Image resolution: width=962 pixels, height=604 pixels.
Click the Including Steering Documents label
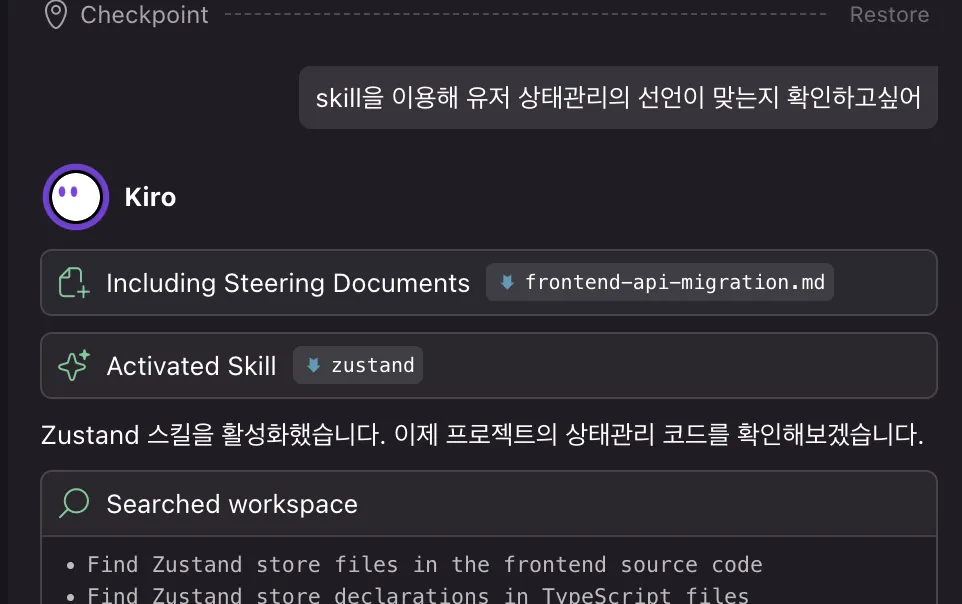pyautogui.click(x=288, y=283)
